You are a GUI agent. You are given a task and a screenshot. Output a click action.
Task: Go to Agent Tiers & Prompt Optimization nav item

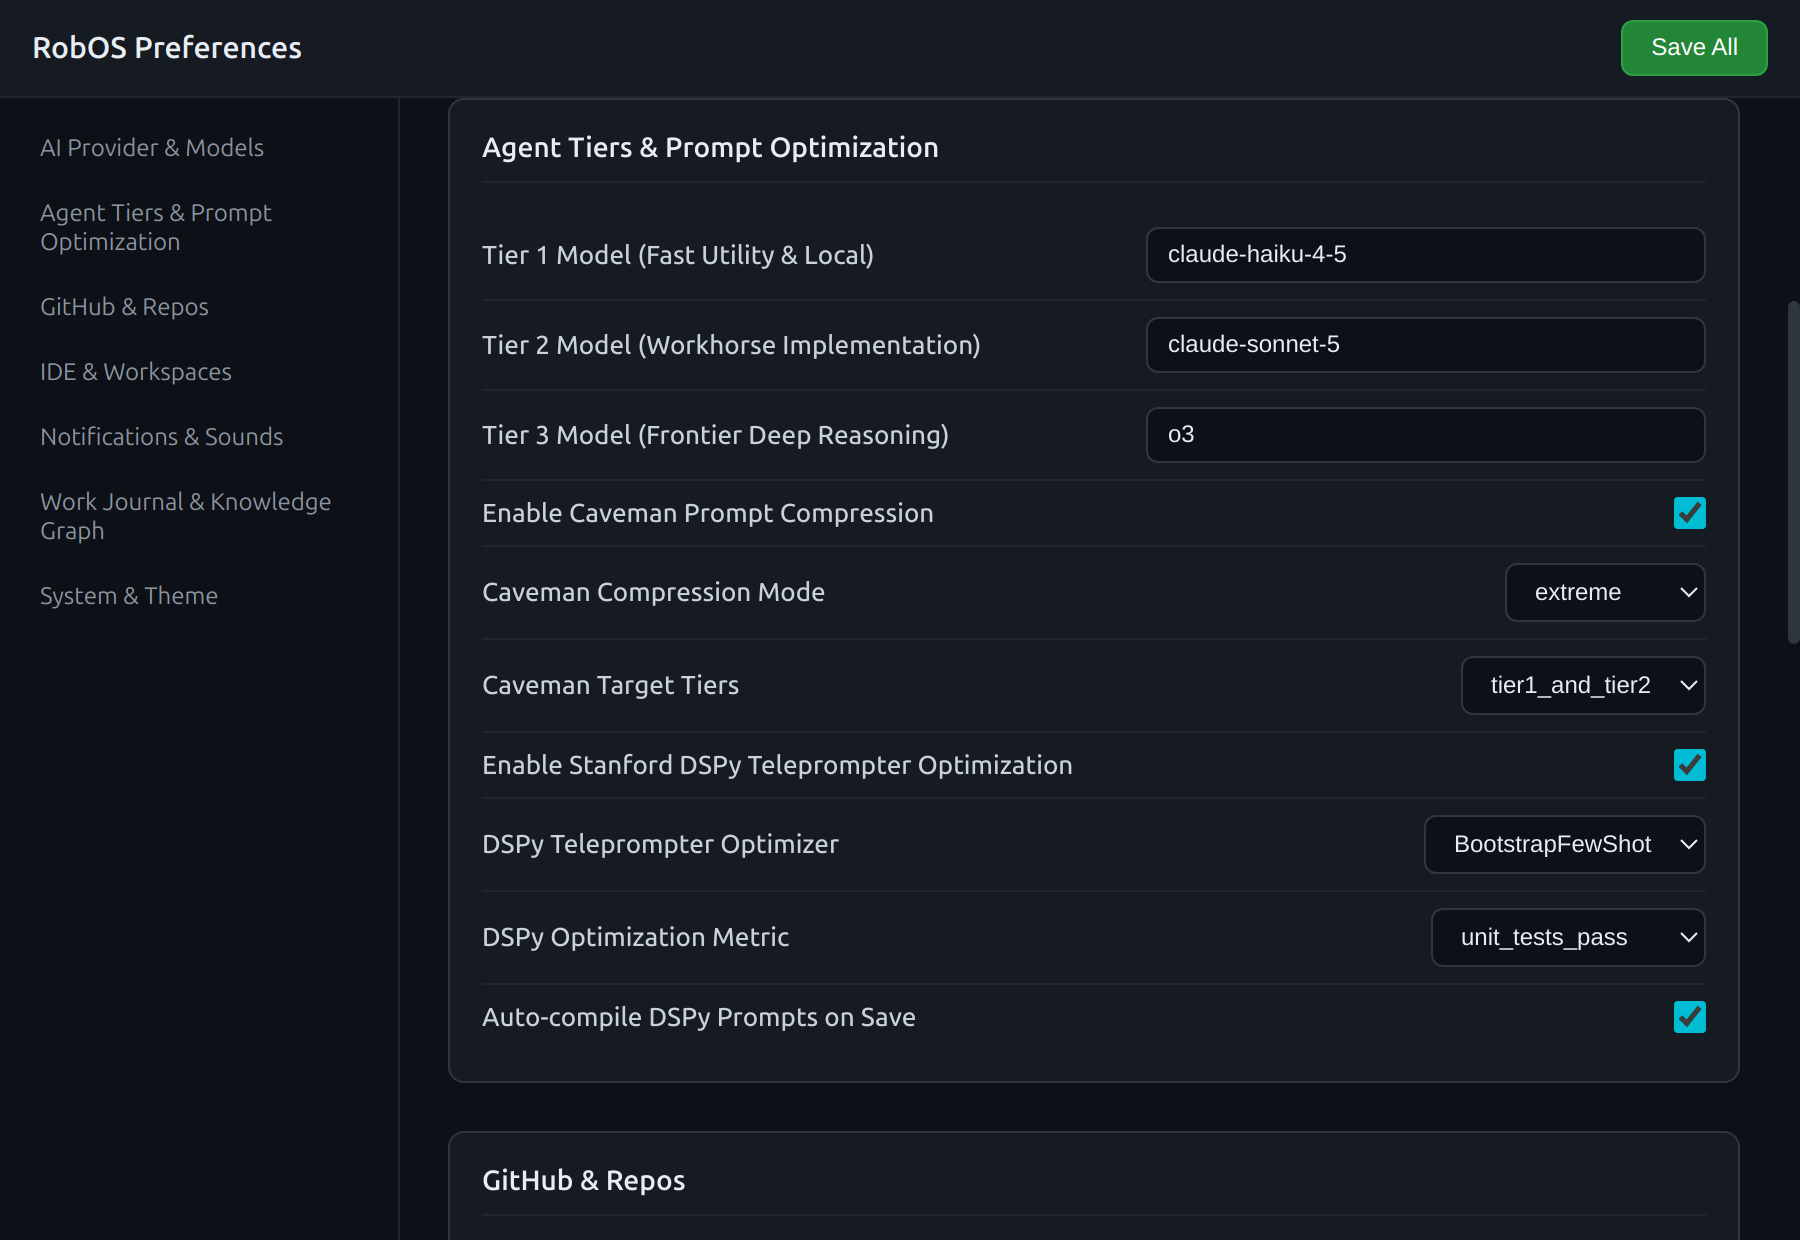(156, 227)
